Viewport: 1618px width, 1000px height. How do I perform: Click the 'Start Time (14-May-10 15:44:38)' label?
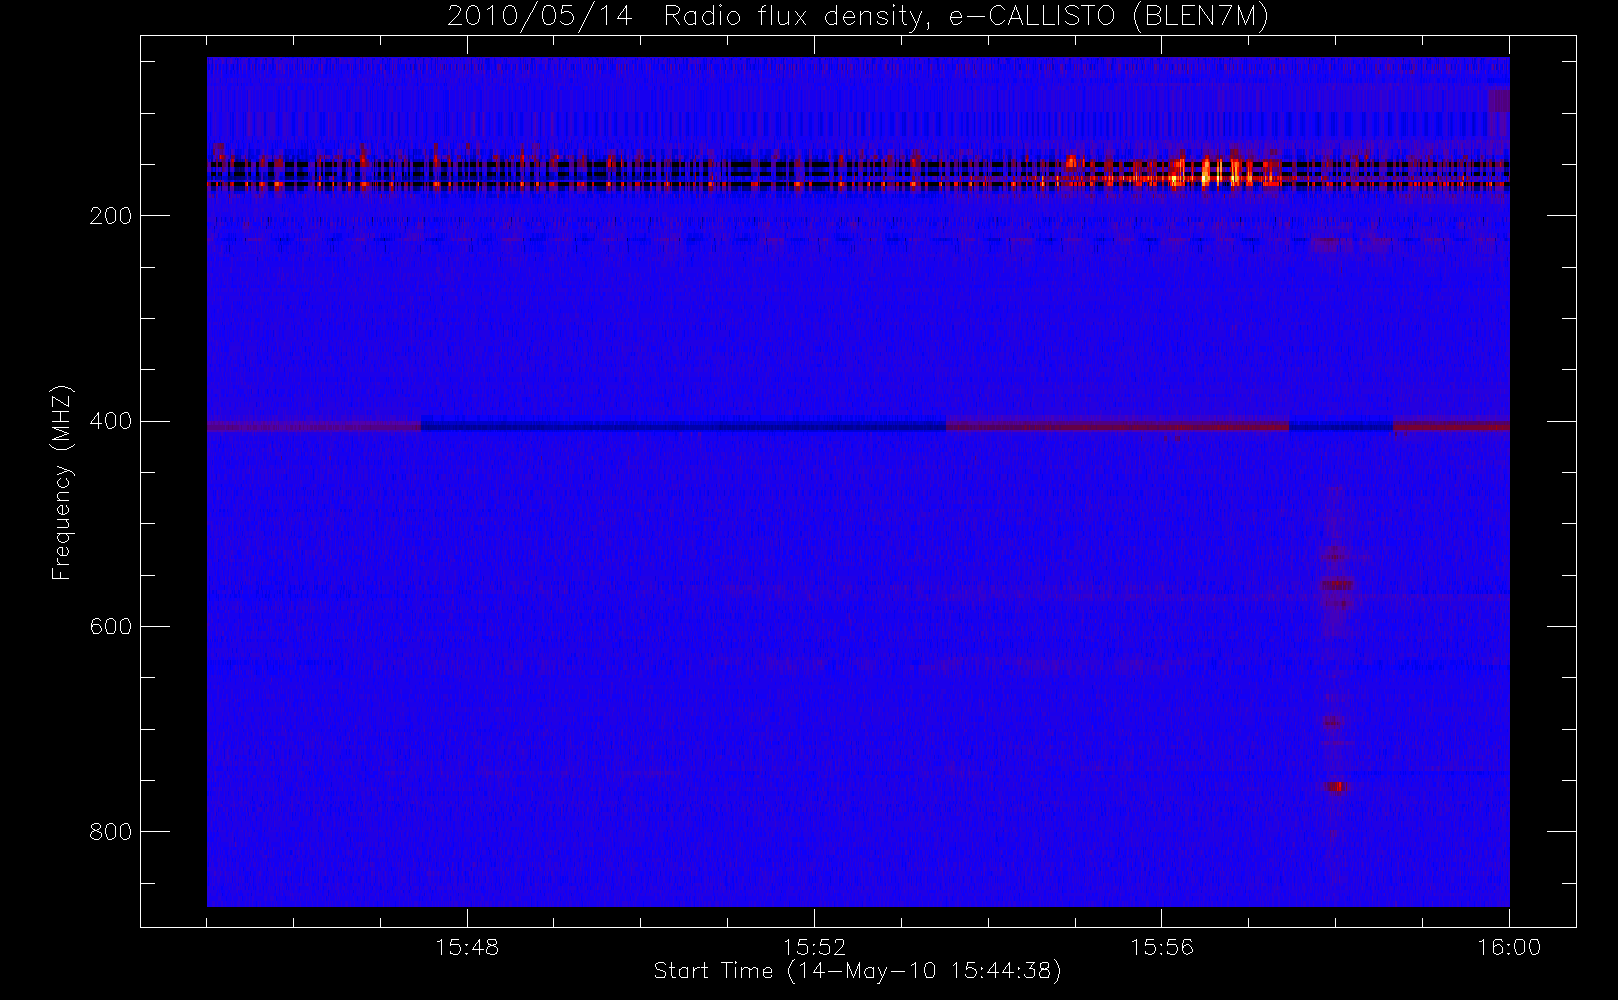coord(857,971)
